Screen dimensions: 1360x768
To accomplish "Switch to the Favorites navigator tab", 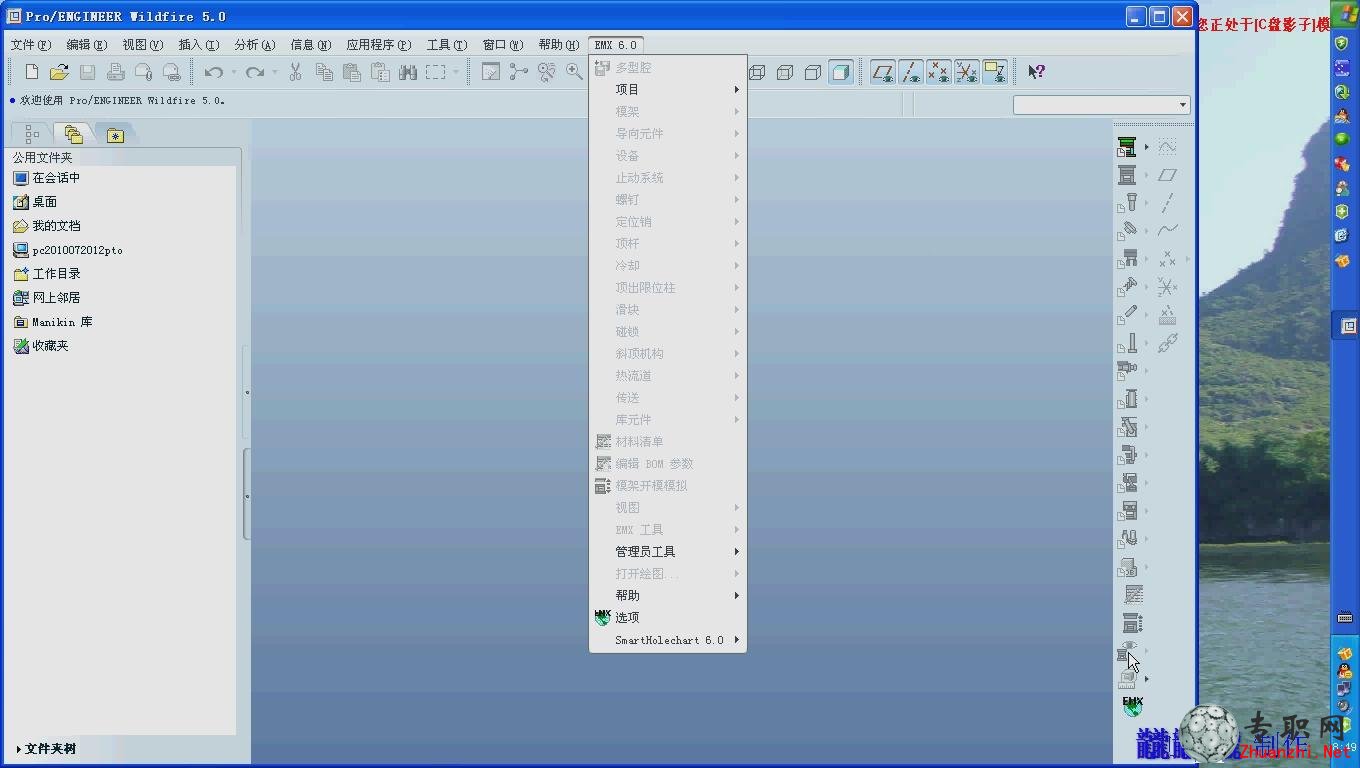I will point(115,135).
